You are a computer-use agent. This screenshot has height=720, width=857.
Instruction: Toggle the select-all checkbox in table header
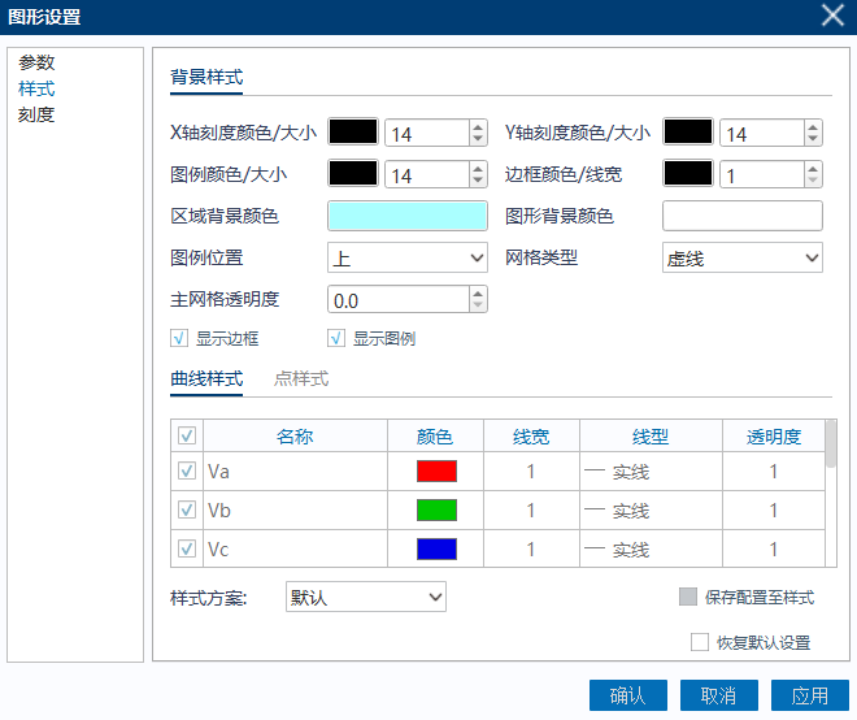pyautogui.click(x=186, y=435)
